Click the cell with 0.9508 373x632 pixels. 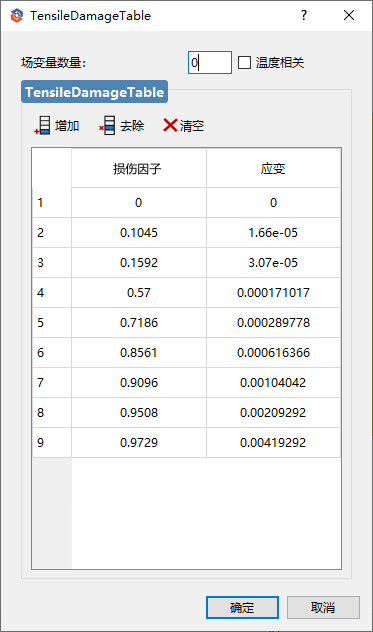coord(139,413)
